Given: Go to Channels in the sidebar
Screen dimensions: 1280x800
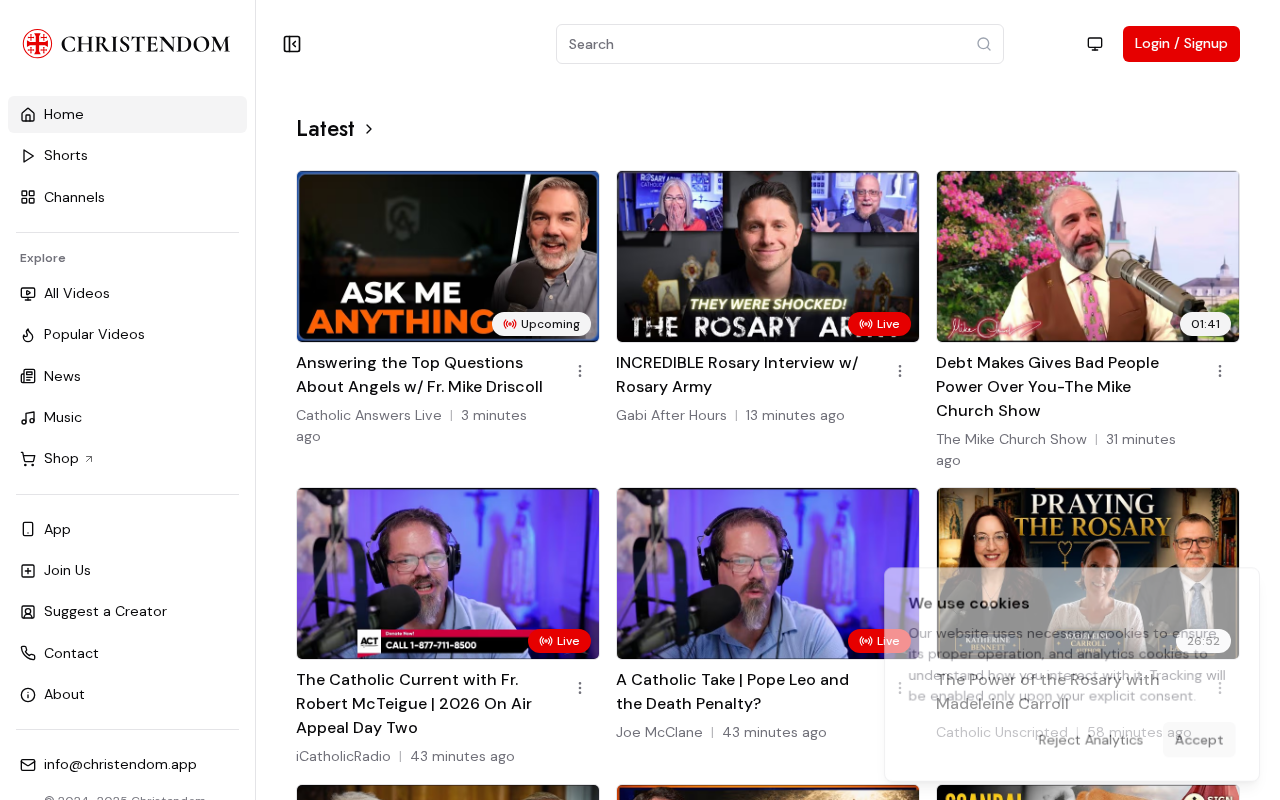Looking at the screenshot, I should tap(127, 197).
